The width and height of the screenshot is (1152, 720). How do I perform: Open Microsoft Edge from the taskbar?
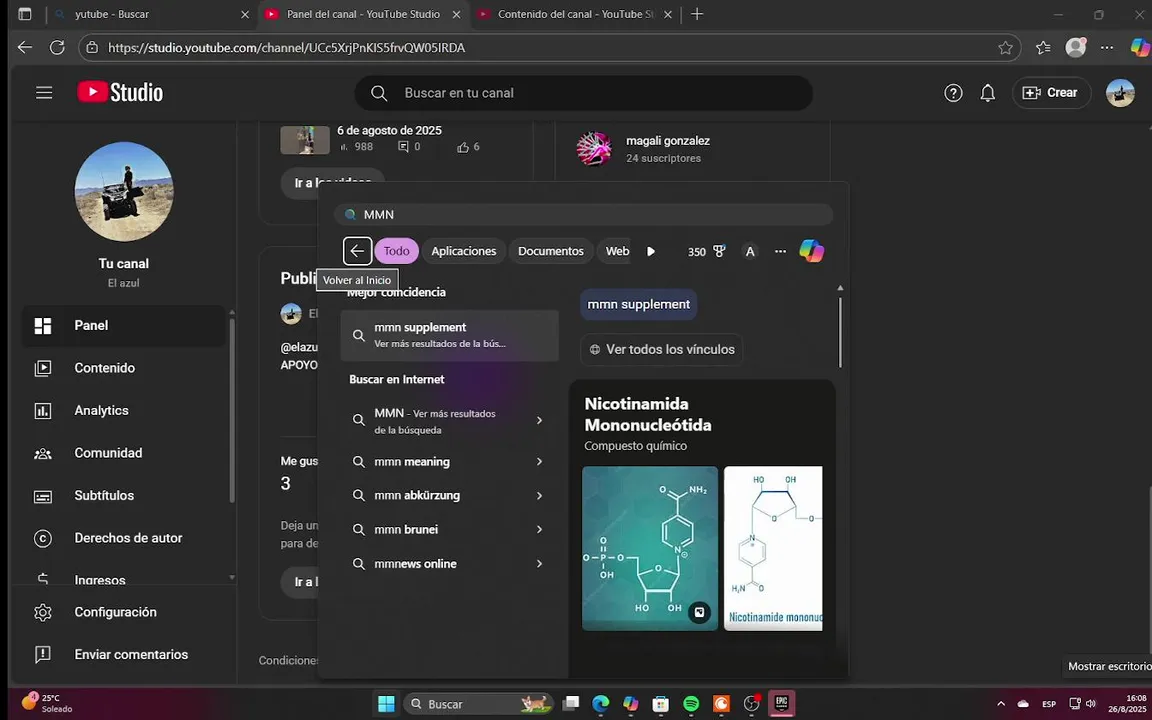click(601, 704)
